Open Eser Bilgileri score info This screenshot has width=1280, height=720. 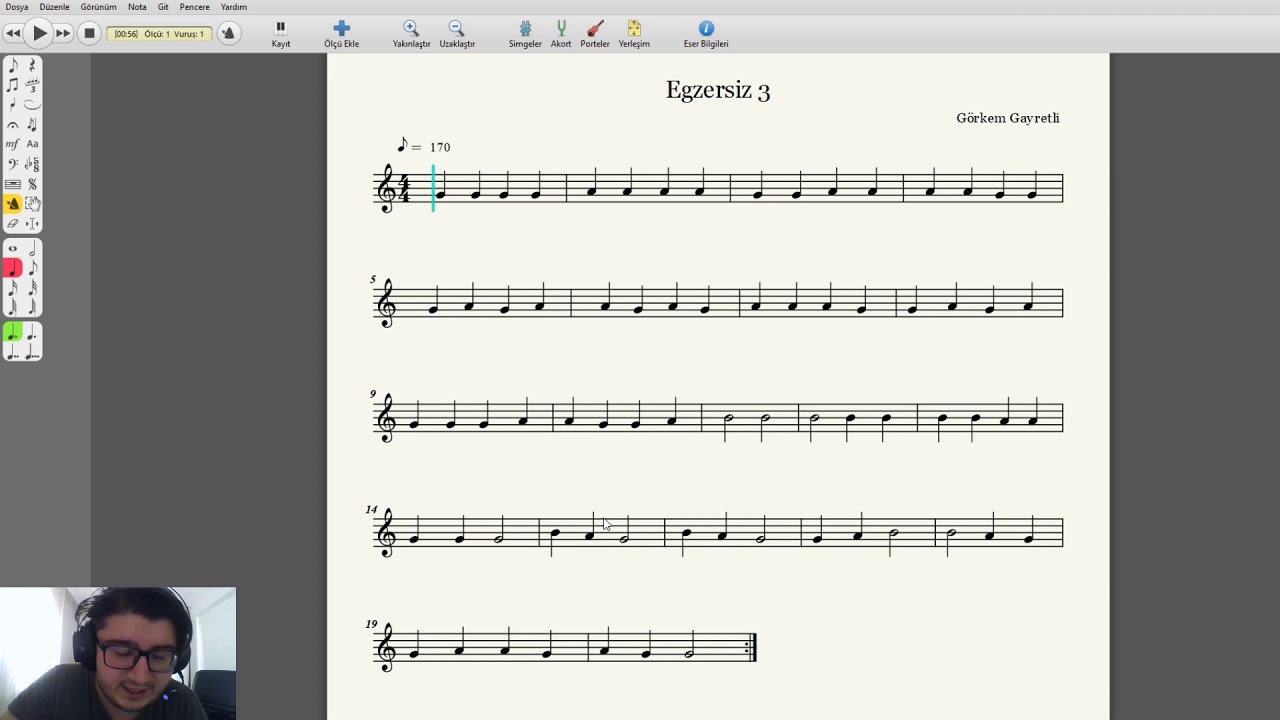[706, 34]
